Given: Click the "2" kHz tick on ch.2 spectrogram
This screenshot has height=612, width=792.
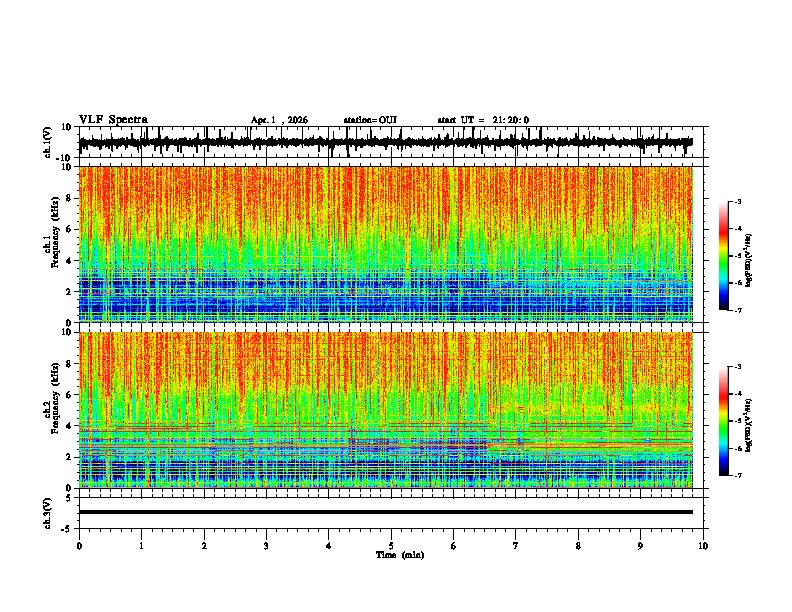Looking at the screenshot, I should 69,457.
